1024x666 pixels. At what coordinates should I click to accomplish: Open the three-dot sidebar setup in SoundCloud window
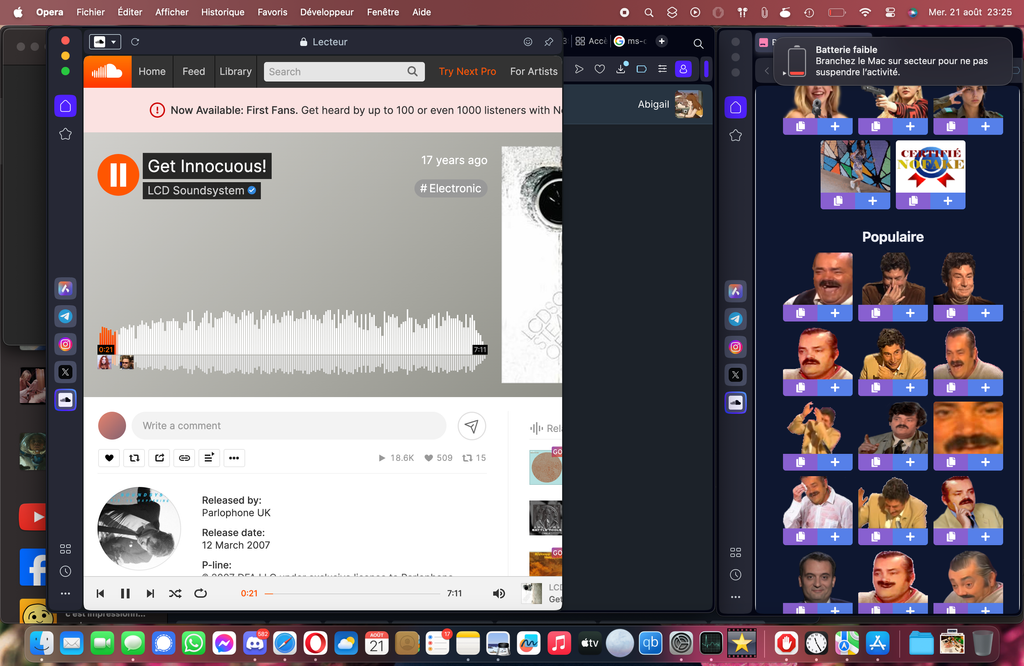point(65,594)
